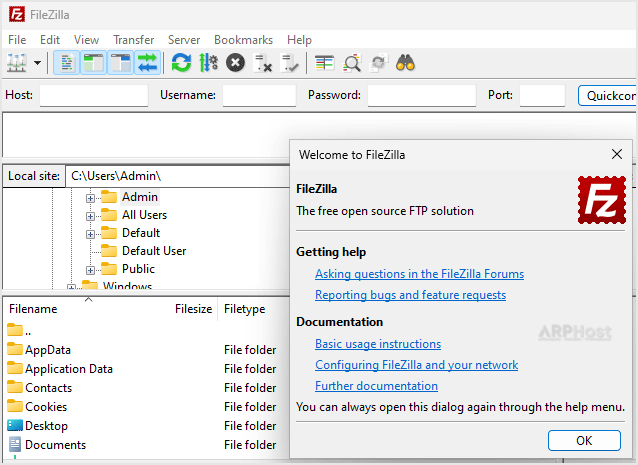The height and width of the screenshot is (465, 638).
Task: Toggle transfer queue display
Action: pos(148,63)
